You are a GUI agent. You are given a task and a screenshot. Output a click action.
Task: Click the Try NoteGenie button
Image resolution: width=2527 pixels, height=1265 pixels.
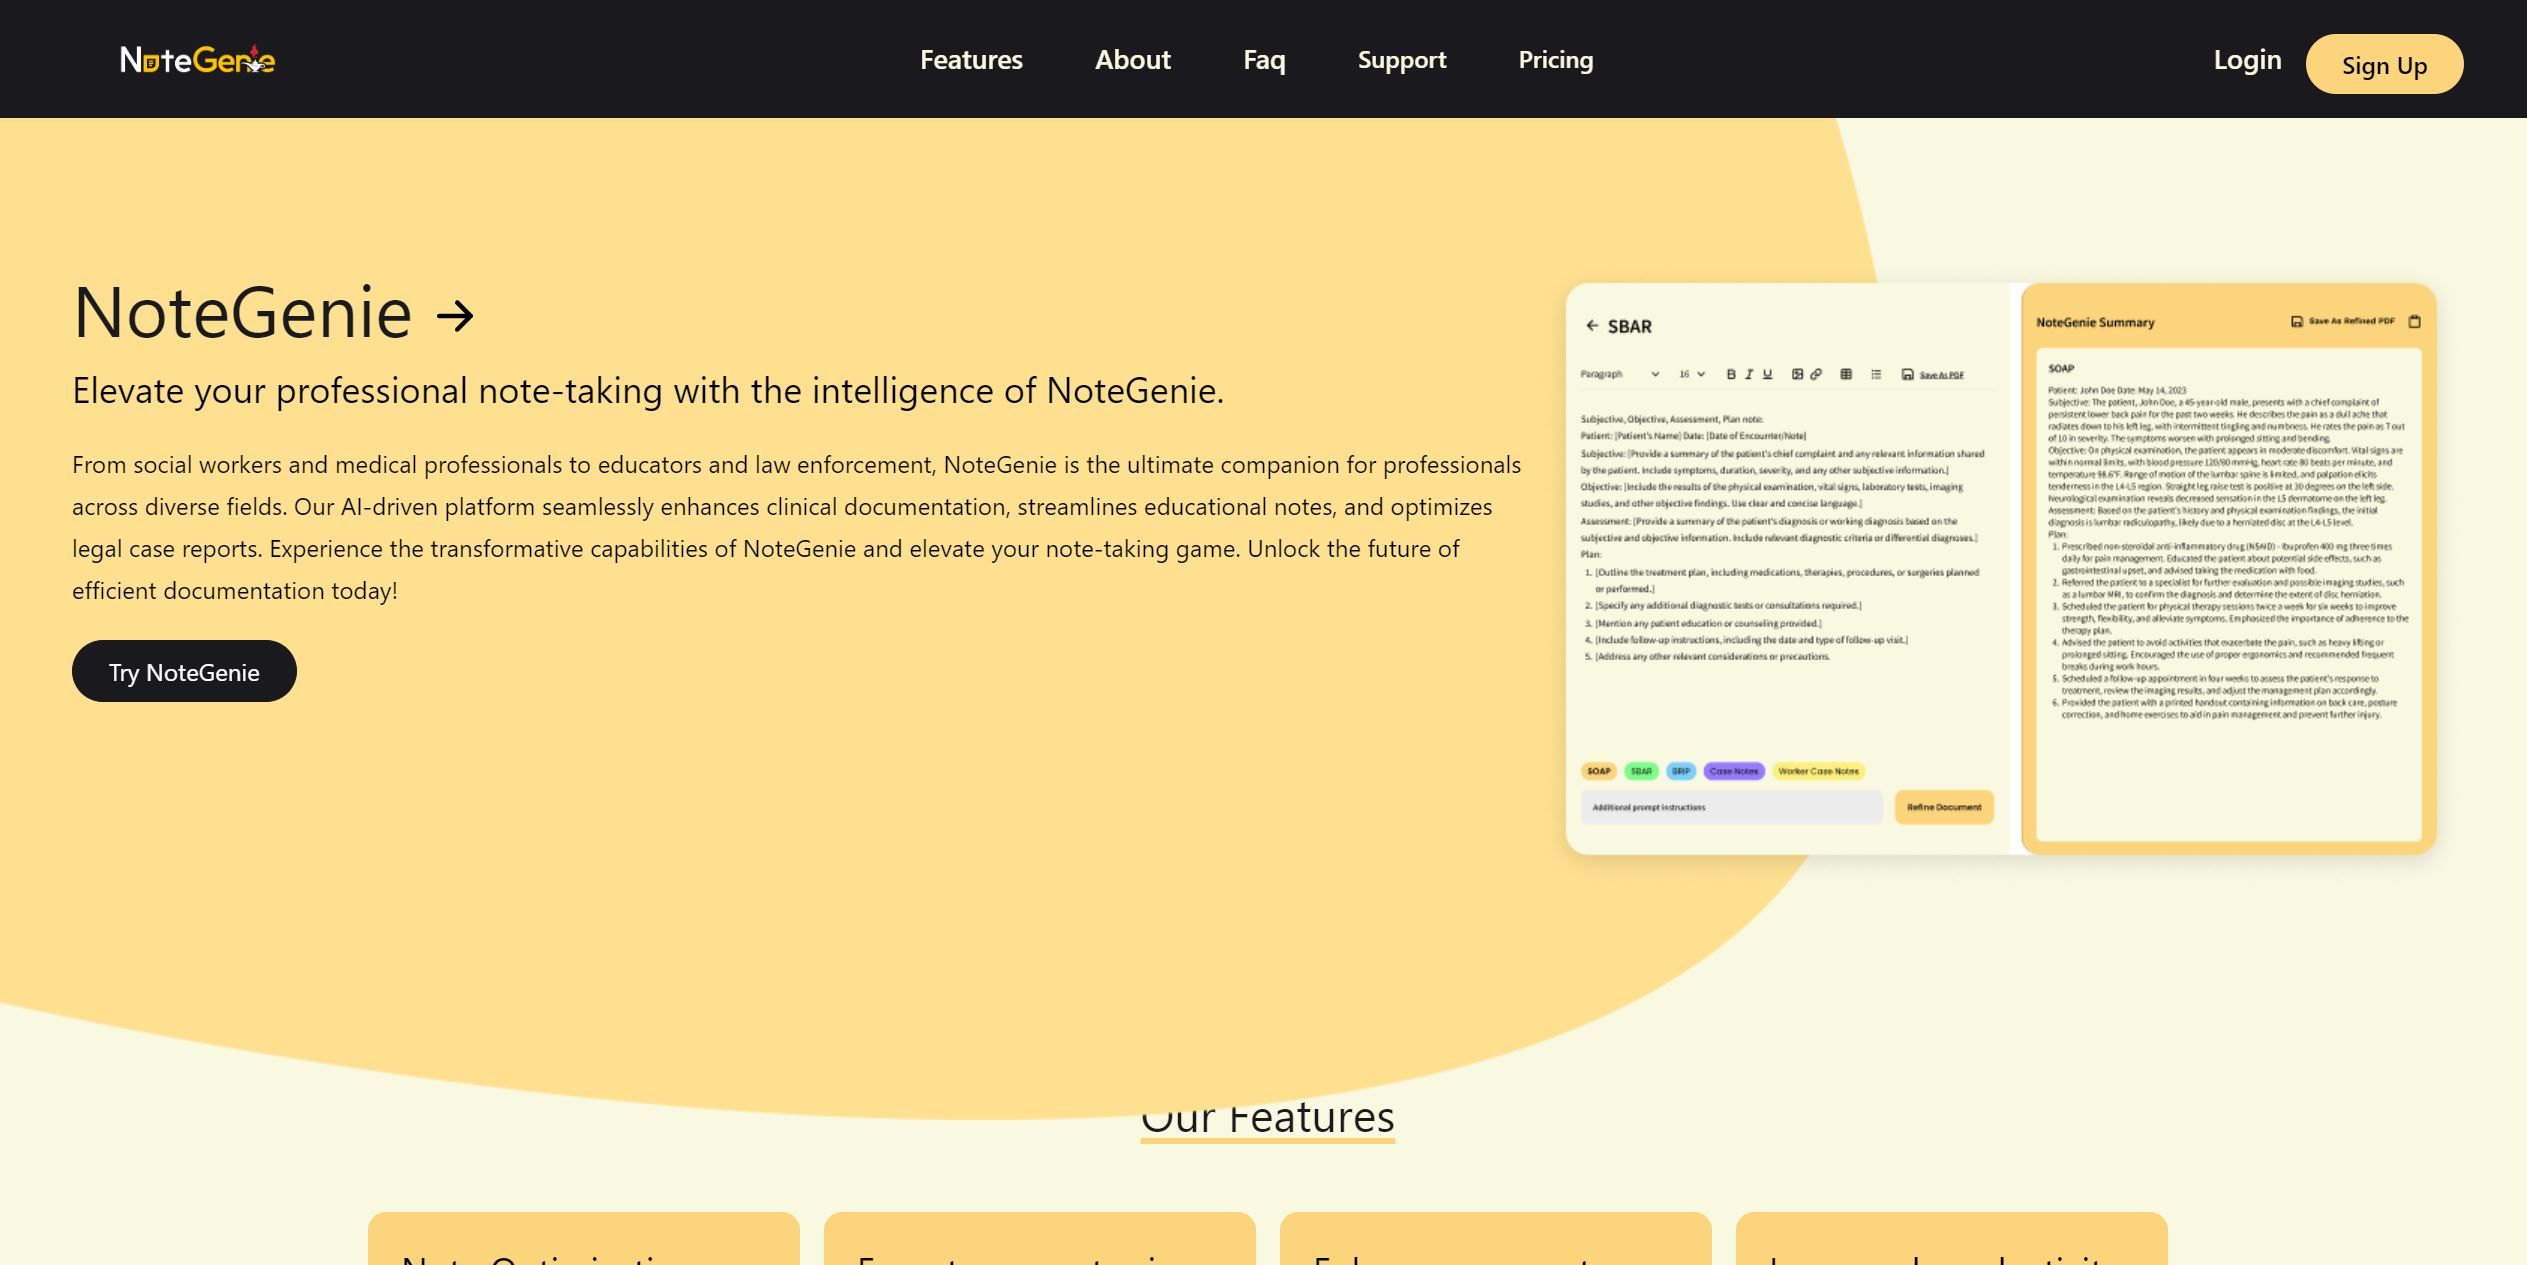click(x=184, y=670)
